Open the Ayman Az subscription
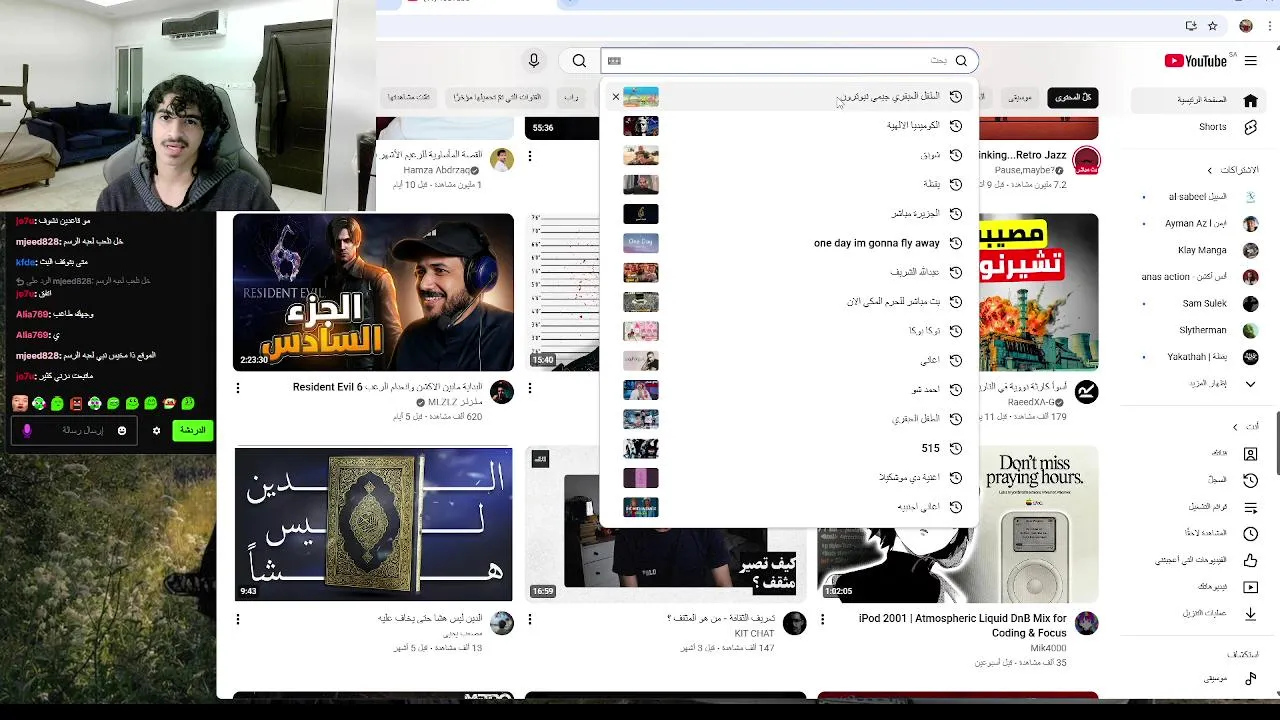Viewport: 1280px width, 720px height. [1200, 223]
